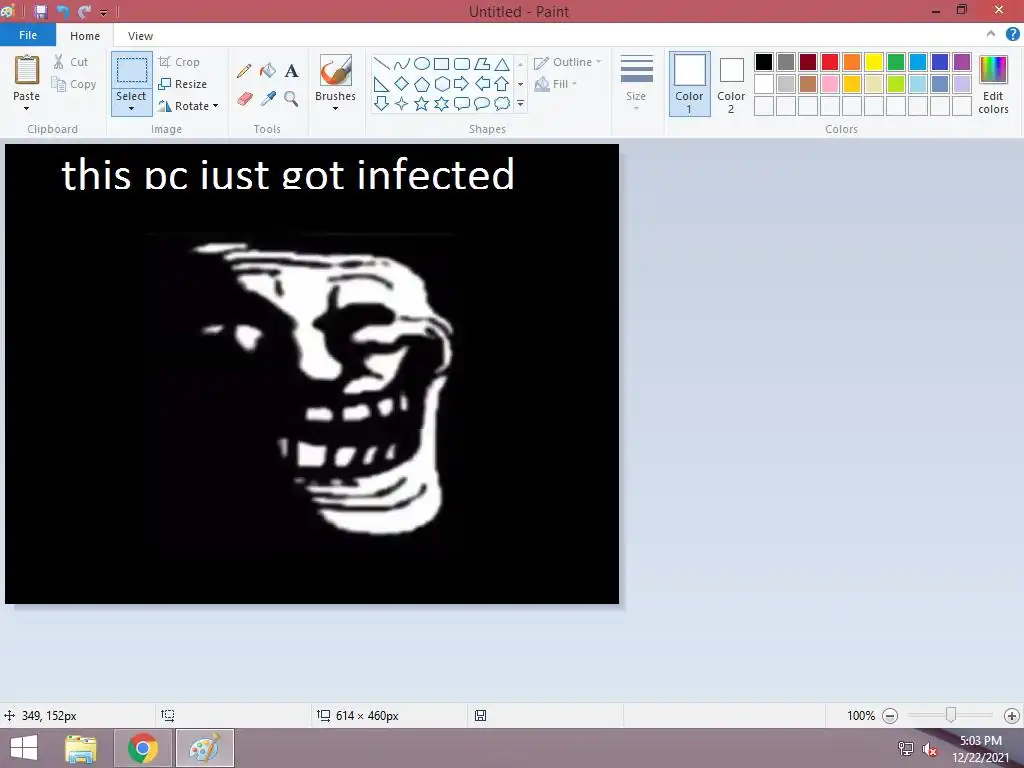
Task: Choose the Curve shape
Action: (402, 63)
